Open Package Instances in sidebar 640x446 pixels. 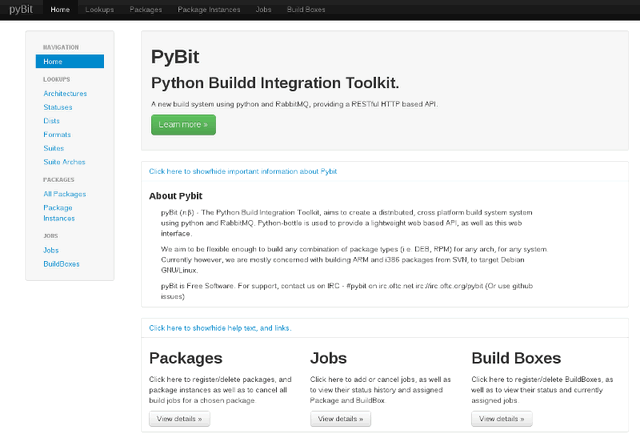[x=59, y=213]
